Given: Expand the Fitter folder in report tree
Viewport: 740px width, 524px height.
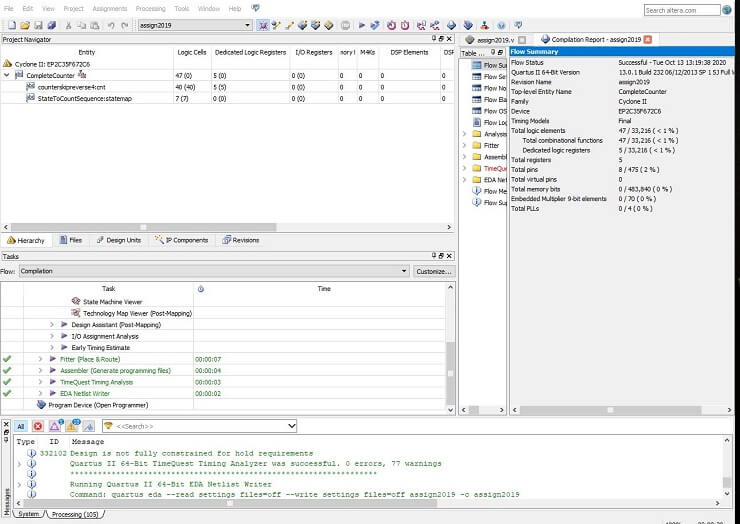Looking at the screenshot, I should [464, 145].
